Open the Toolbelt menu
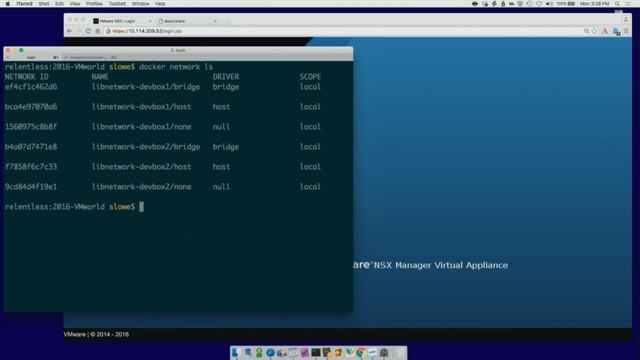 point(117,4)
